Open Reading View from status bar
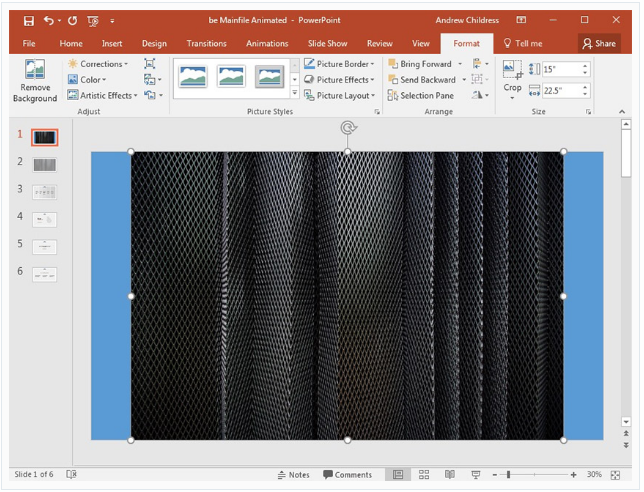This screenshot has width=644, height=492. pos(450,475)
